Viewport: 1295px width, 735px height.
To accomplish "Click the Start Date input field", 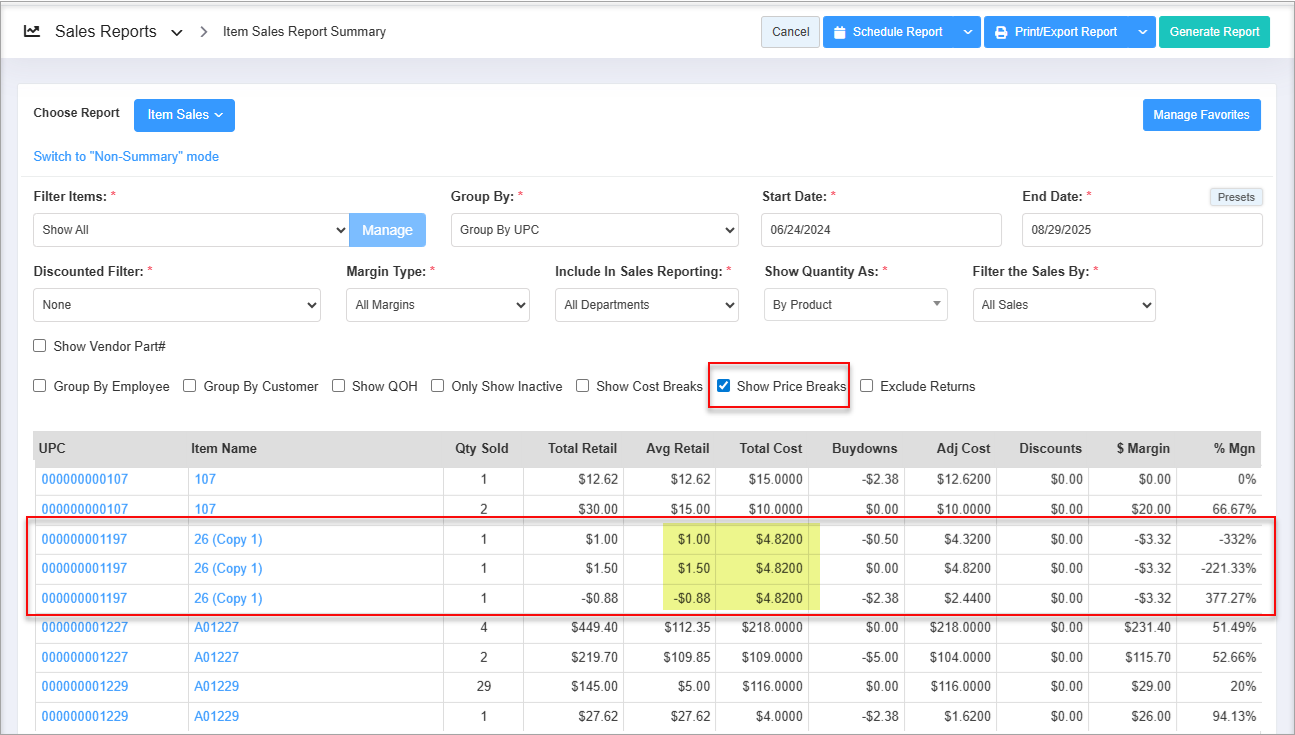I will click(x=880, y=230).
